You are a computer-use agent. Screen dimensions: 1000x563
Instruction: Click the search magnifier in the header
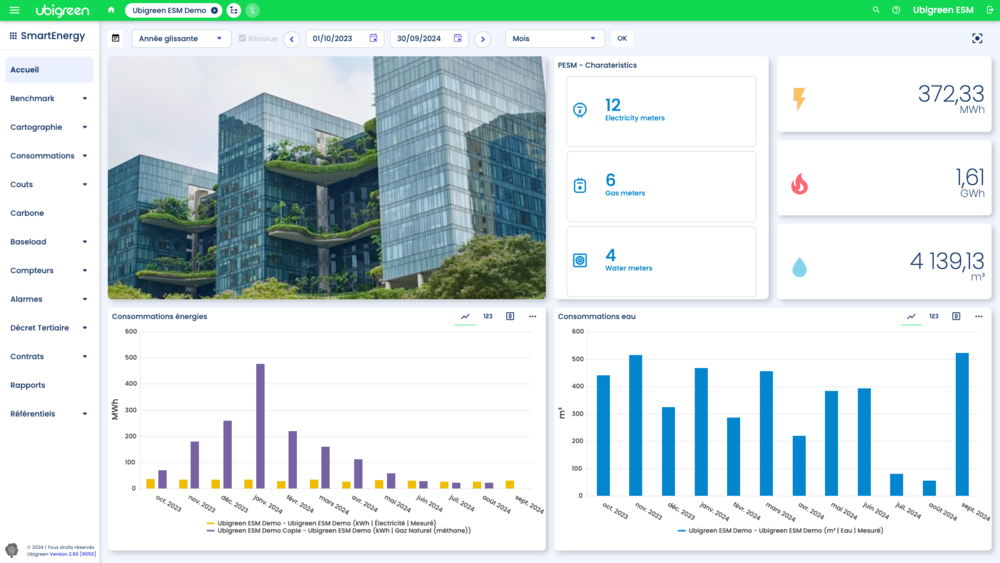(x=876, y=10)
